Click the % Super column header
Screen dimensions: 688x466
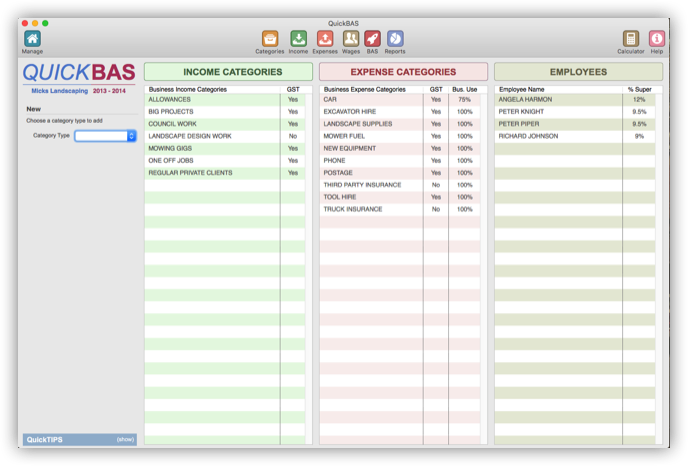point(639,90)
